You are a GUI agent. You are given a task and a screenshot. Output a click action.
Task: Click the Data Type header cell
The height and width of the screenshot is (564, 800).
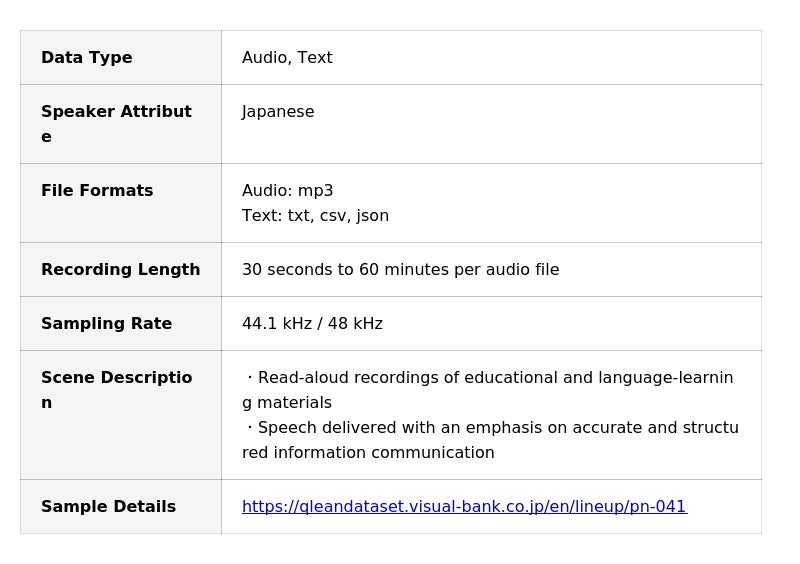(x=87, y=58)
